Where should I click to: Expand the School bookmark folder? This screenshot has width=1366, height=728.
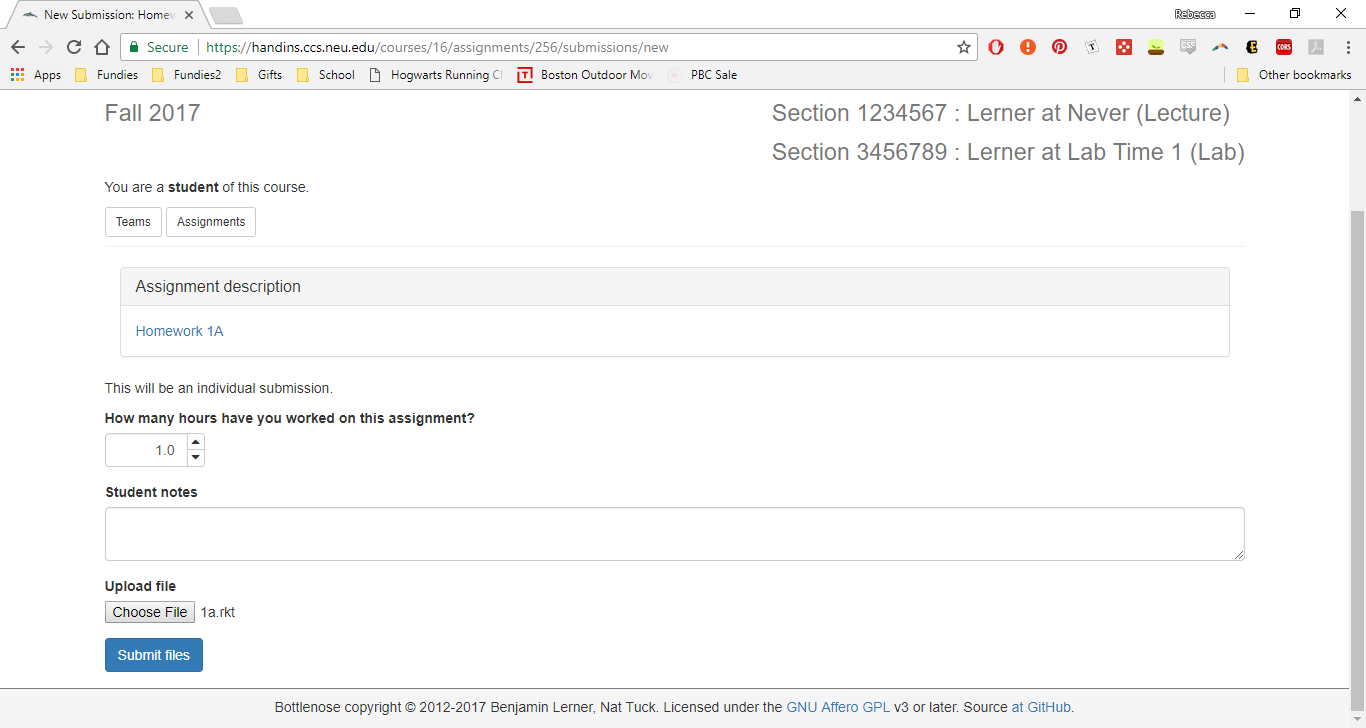(326, 75)
